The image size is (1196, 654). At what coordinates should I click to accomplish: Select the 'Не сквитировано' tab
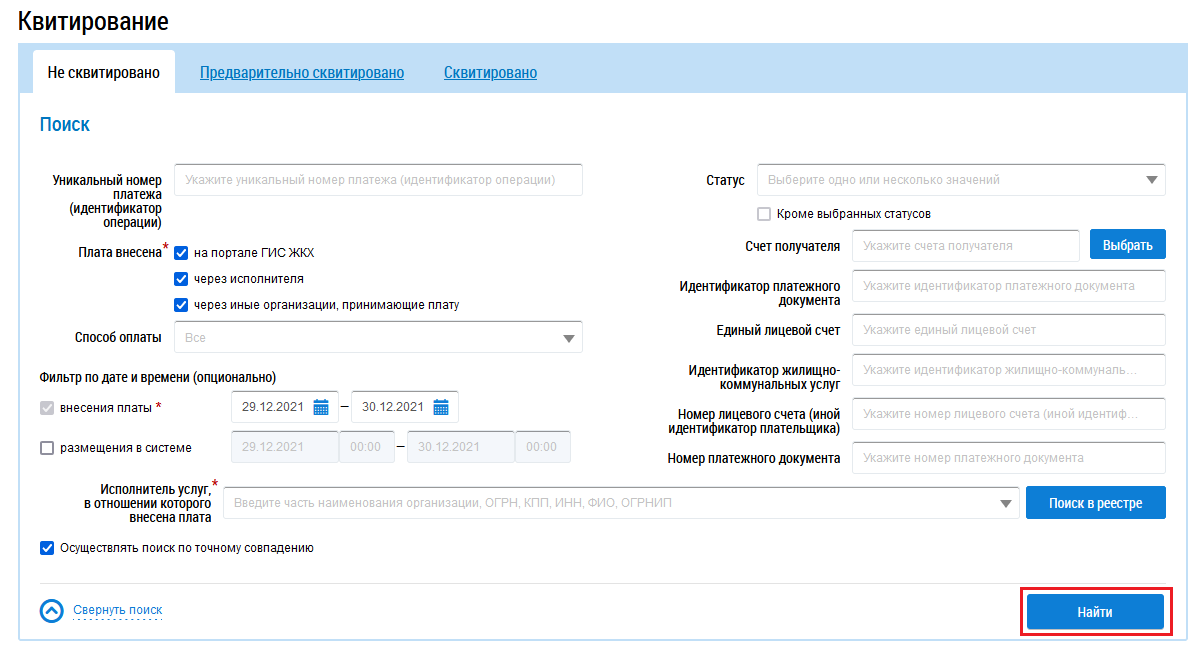[x=104, y=73]
